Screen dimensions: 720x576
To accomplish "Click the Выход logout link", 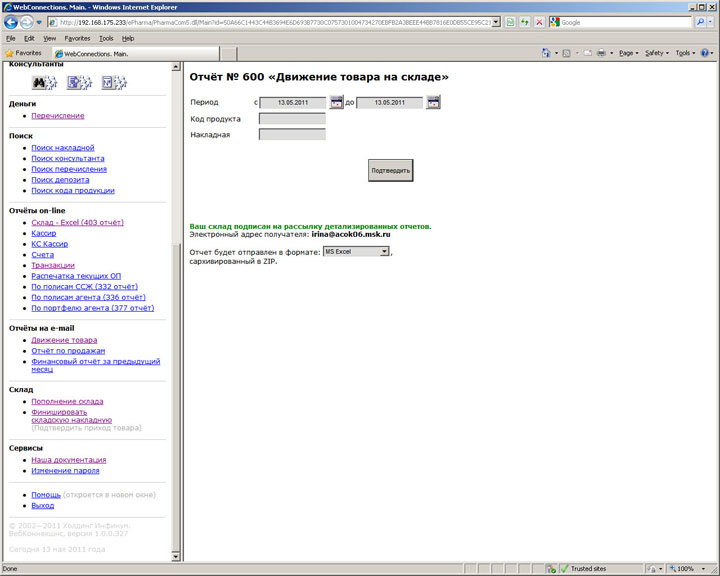I will pos(43,505).
